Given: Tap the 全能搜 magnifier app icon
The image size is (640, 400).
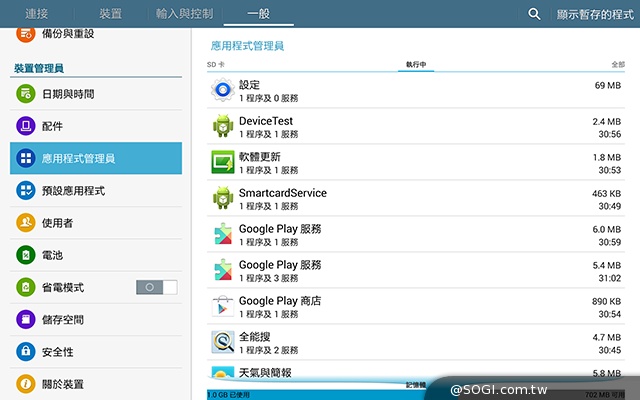Looking at the screenshot, I should (223, 342).
